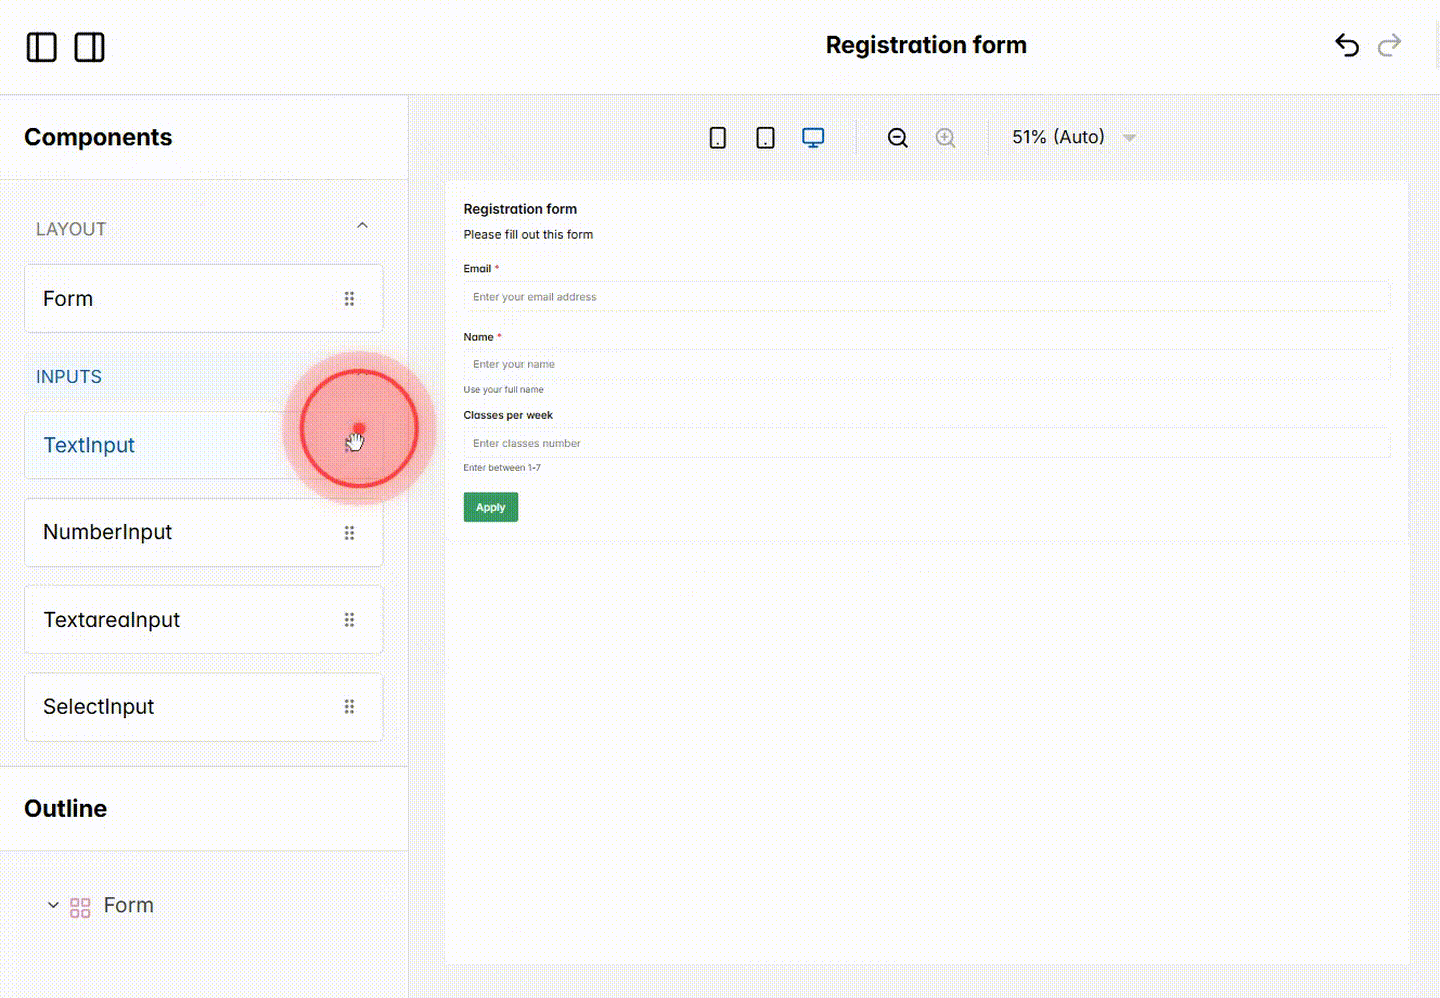
Task: Select the Form item in Outline tree
Action: click(x=128, y=905)
